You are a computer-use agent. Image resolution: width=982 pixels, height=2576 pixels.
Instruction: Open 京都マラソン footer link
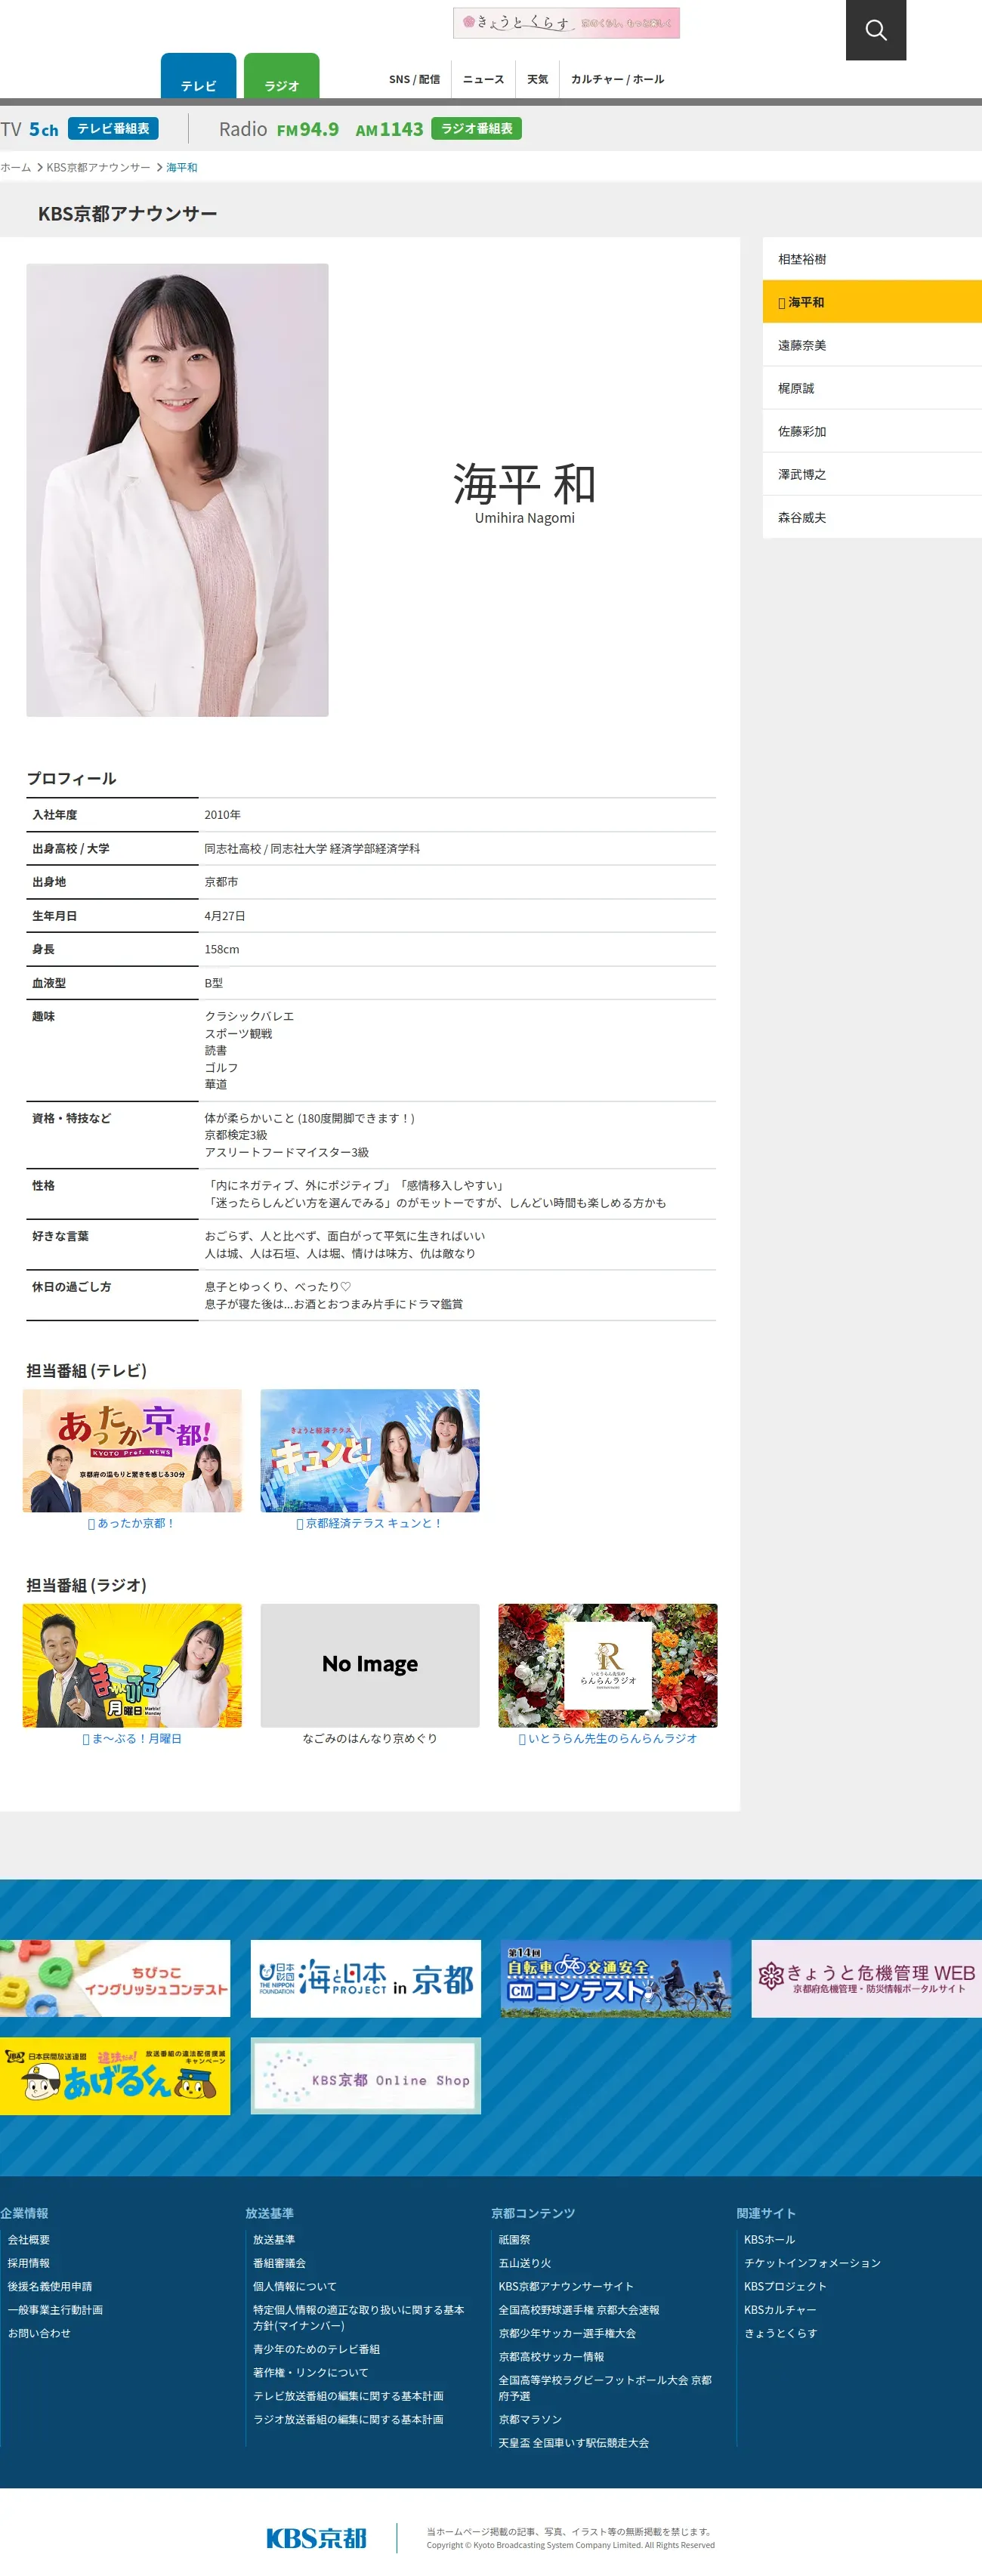coord(530,2419)
